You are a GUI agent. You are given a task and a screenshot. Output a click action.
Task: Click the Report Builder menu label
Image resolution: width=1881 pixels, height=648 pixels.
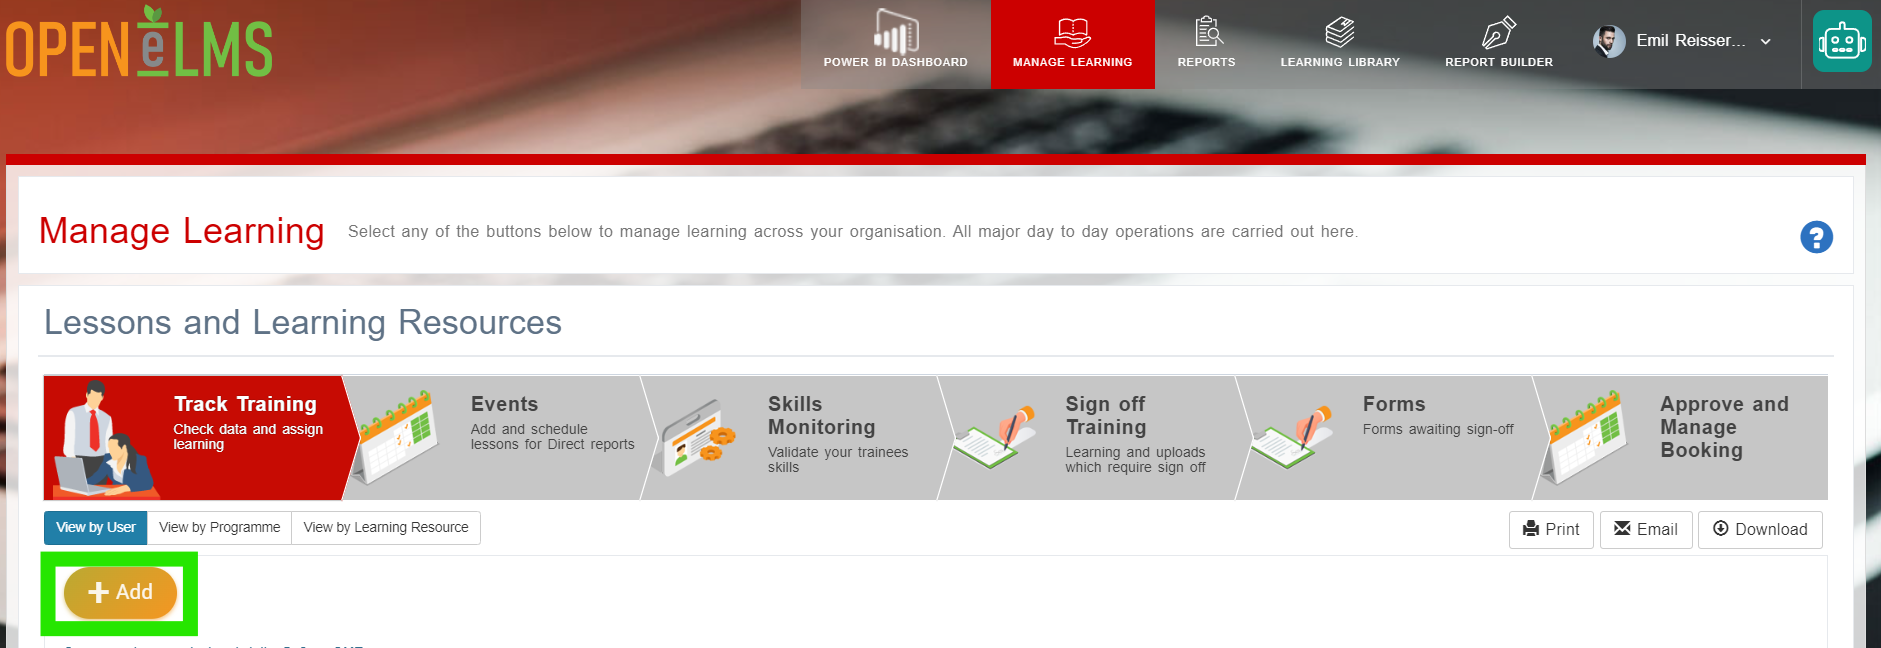(1499, 62)
